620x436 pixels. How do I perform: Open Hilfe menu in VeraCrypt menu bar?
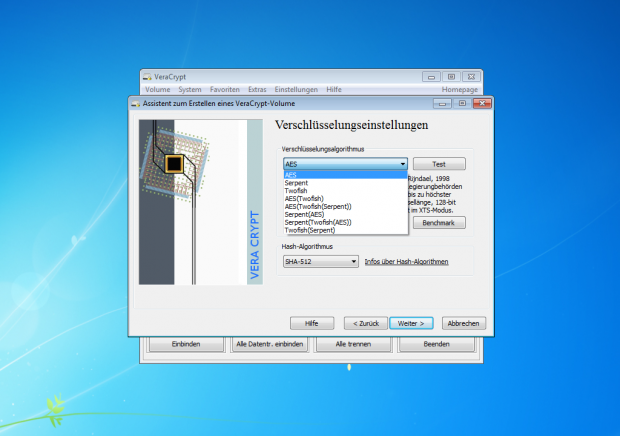(x=334, y=89)
